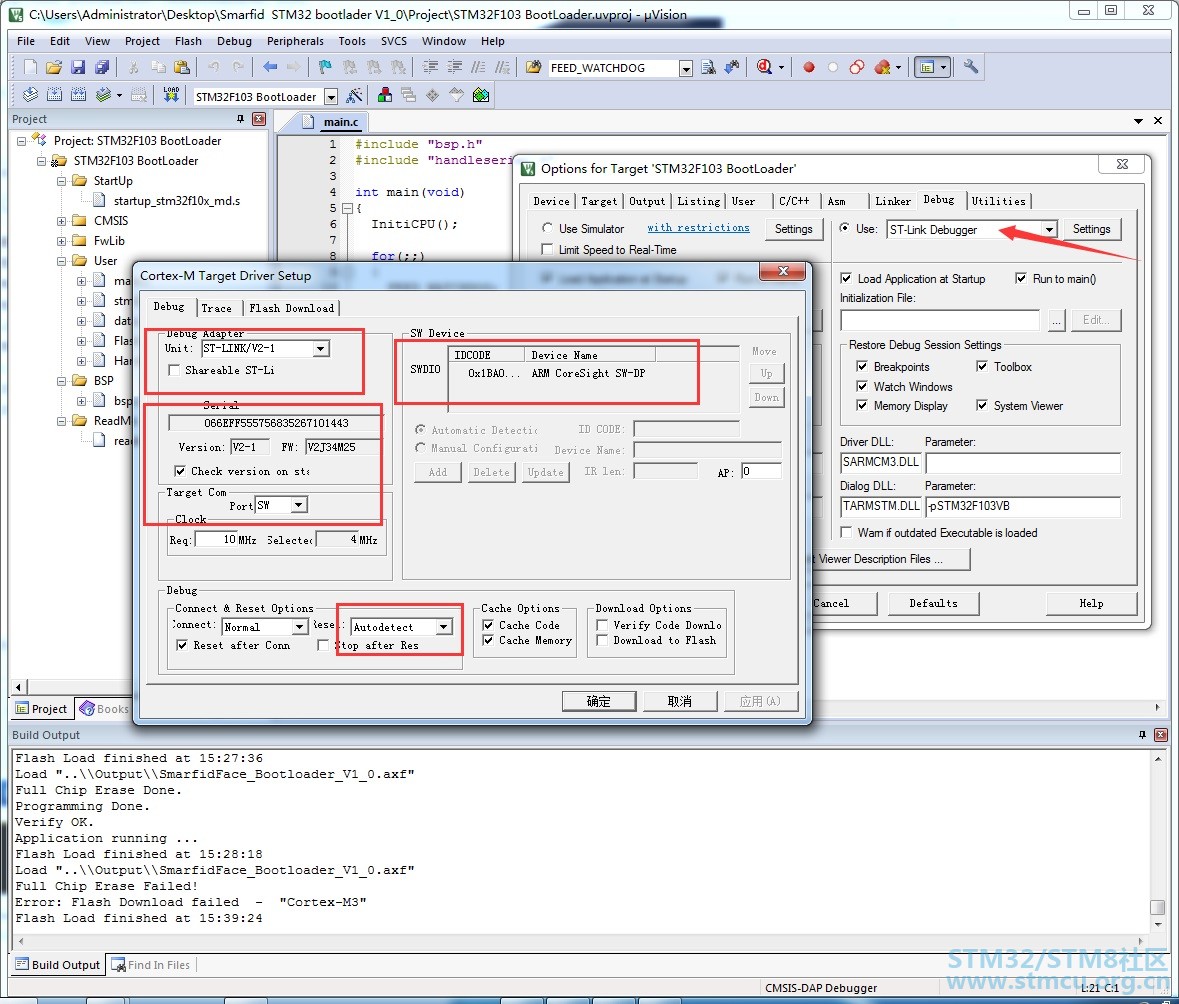This screenshot has width=1179, height=1004.
Task: Toggle Shareable ST-Link checkbox
Action: click(174, 370)
